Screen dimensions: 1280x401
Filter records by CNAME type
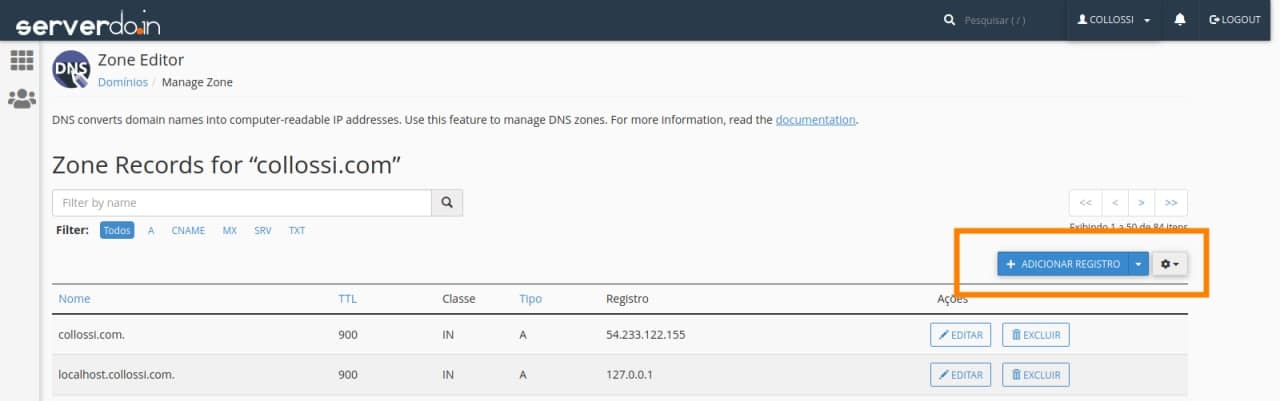pyautogui.click(x=188, y=230)
